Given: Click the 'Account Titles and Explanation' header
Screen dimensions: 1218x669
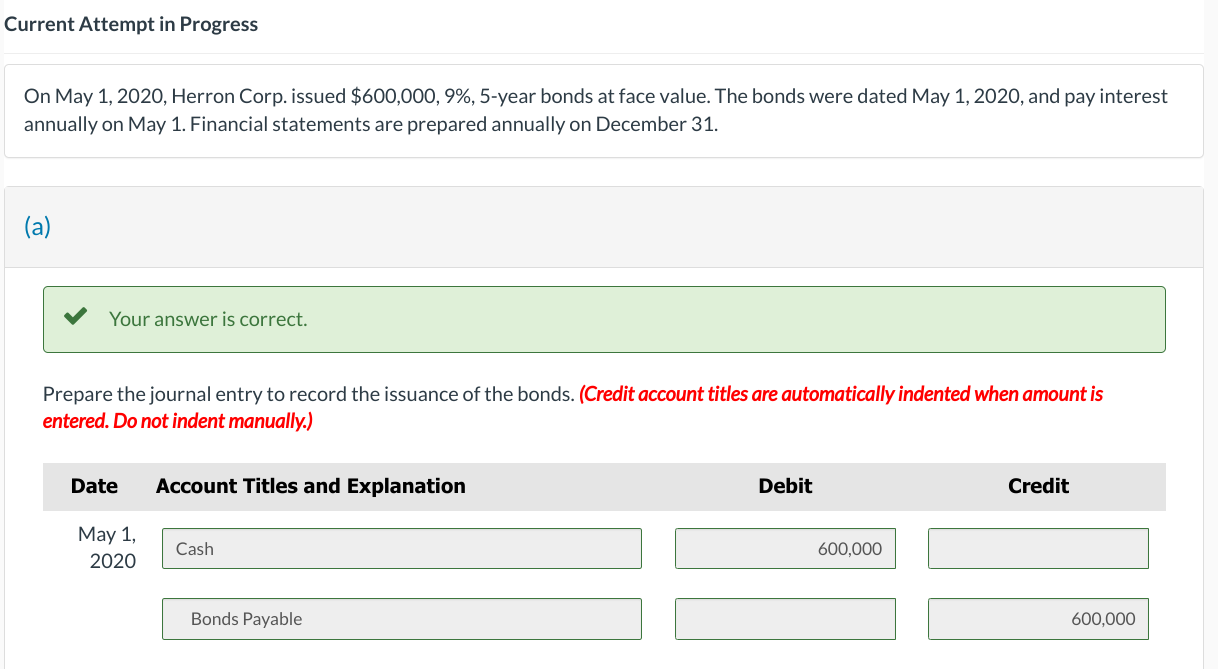Looking at the screenshot, I should [x=310, y=486].
